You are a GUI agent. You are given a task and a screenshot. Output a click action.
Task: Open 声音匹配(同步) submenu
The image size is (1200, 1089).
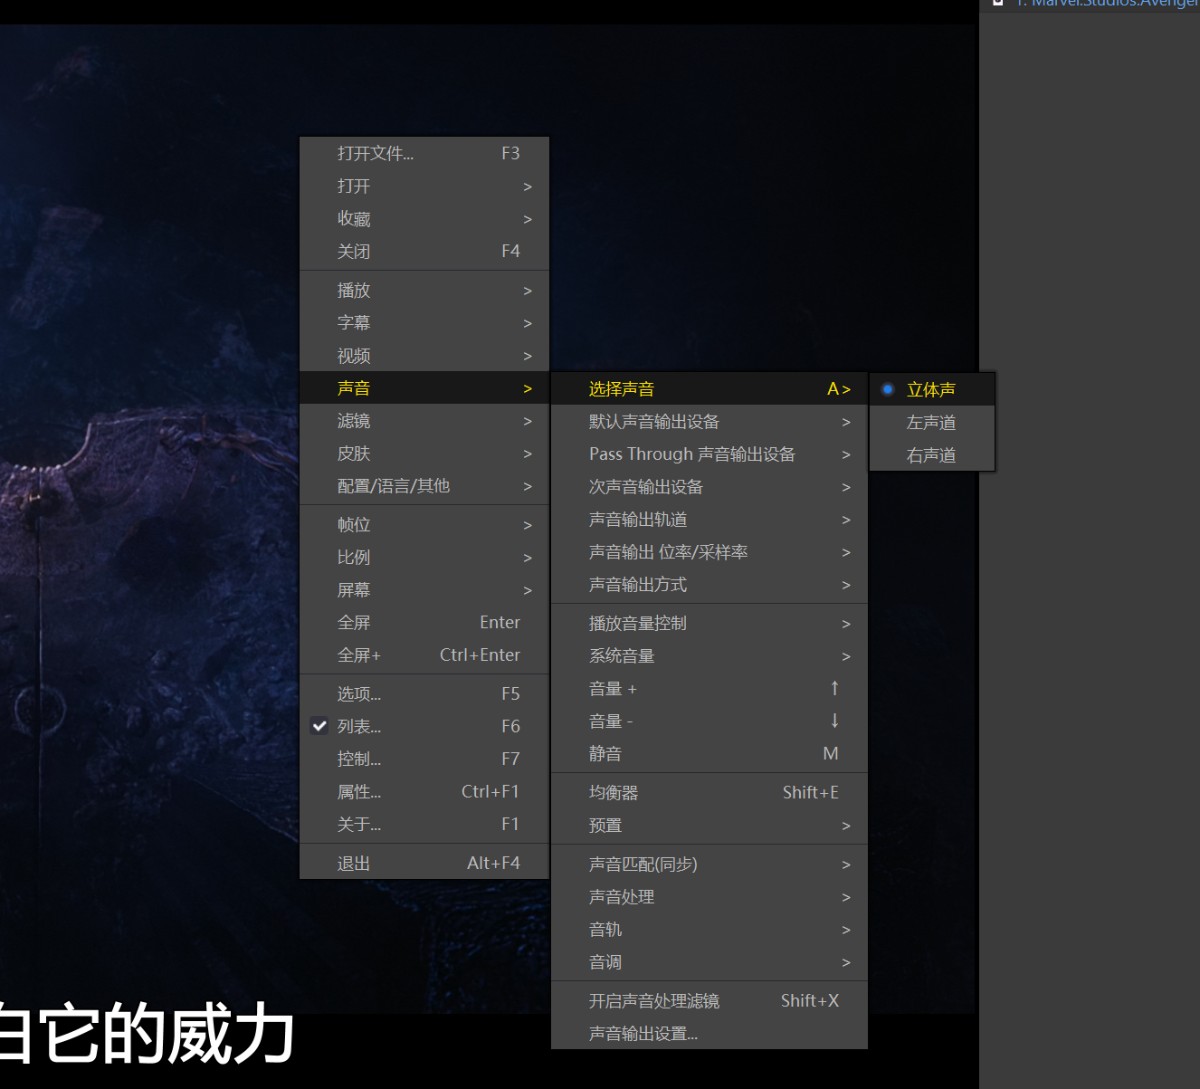pos(709,864)
